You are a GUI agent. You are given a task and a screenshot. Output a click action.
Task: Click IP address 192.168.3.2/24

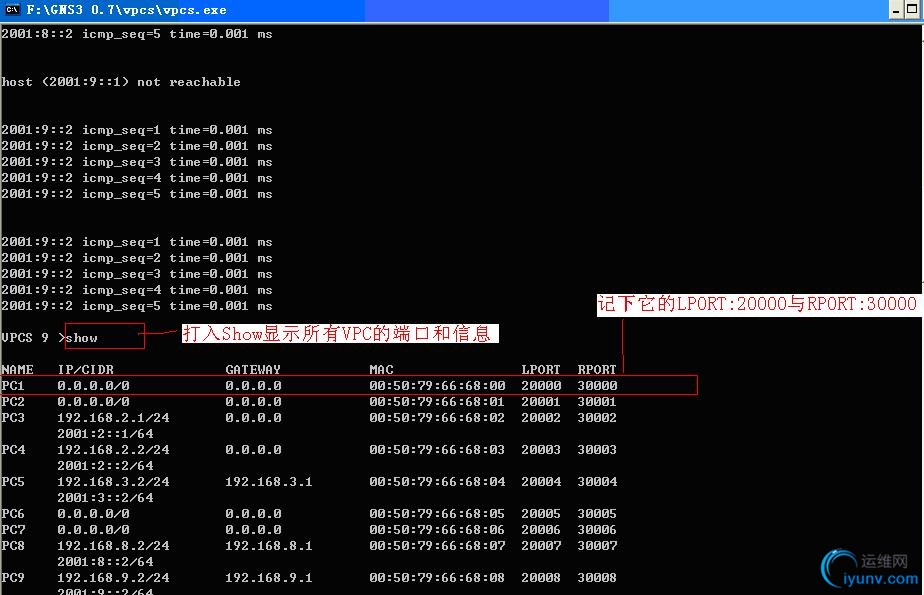pyautogui.click(x=113, y=481)
